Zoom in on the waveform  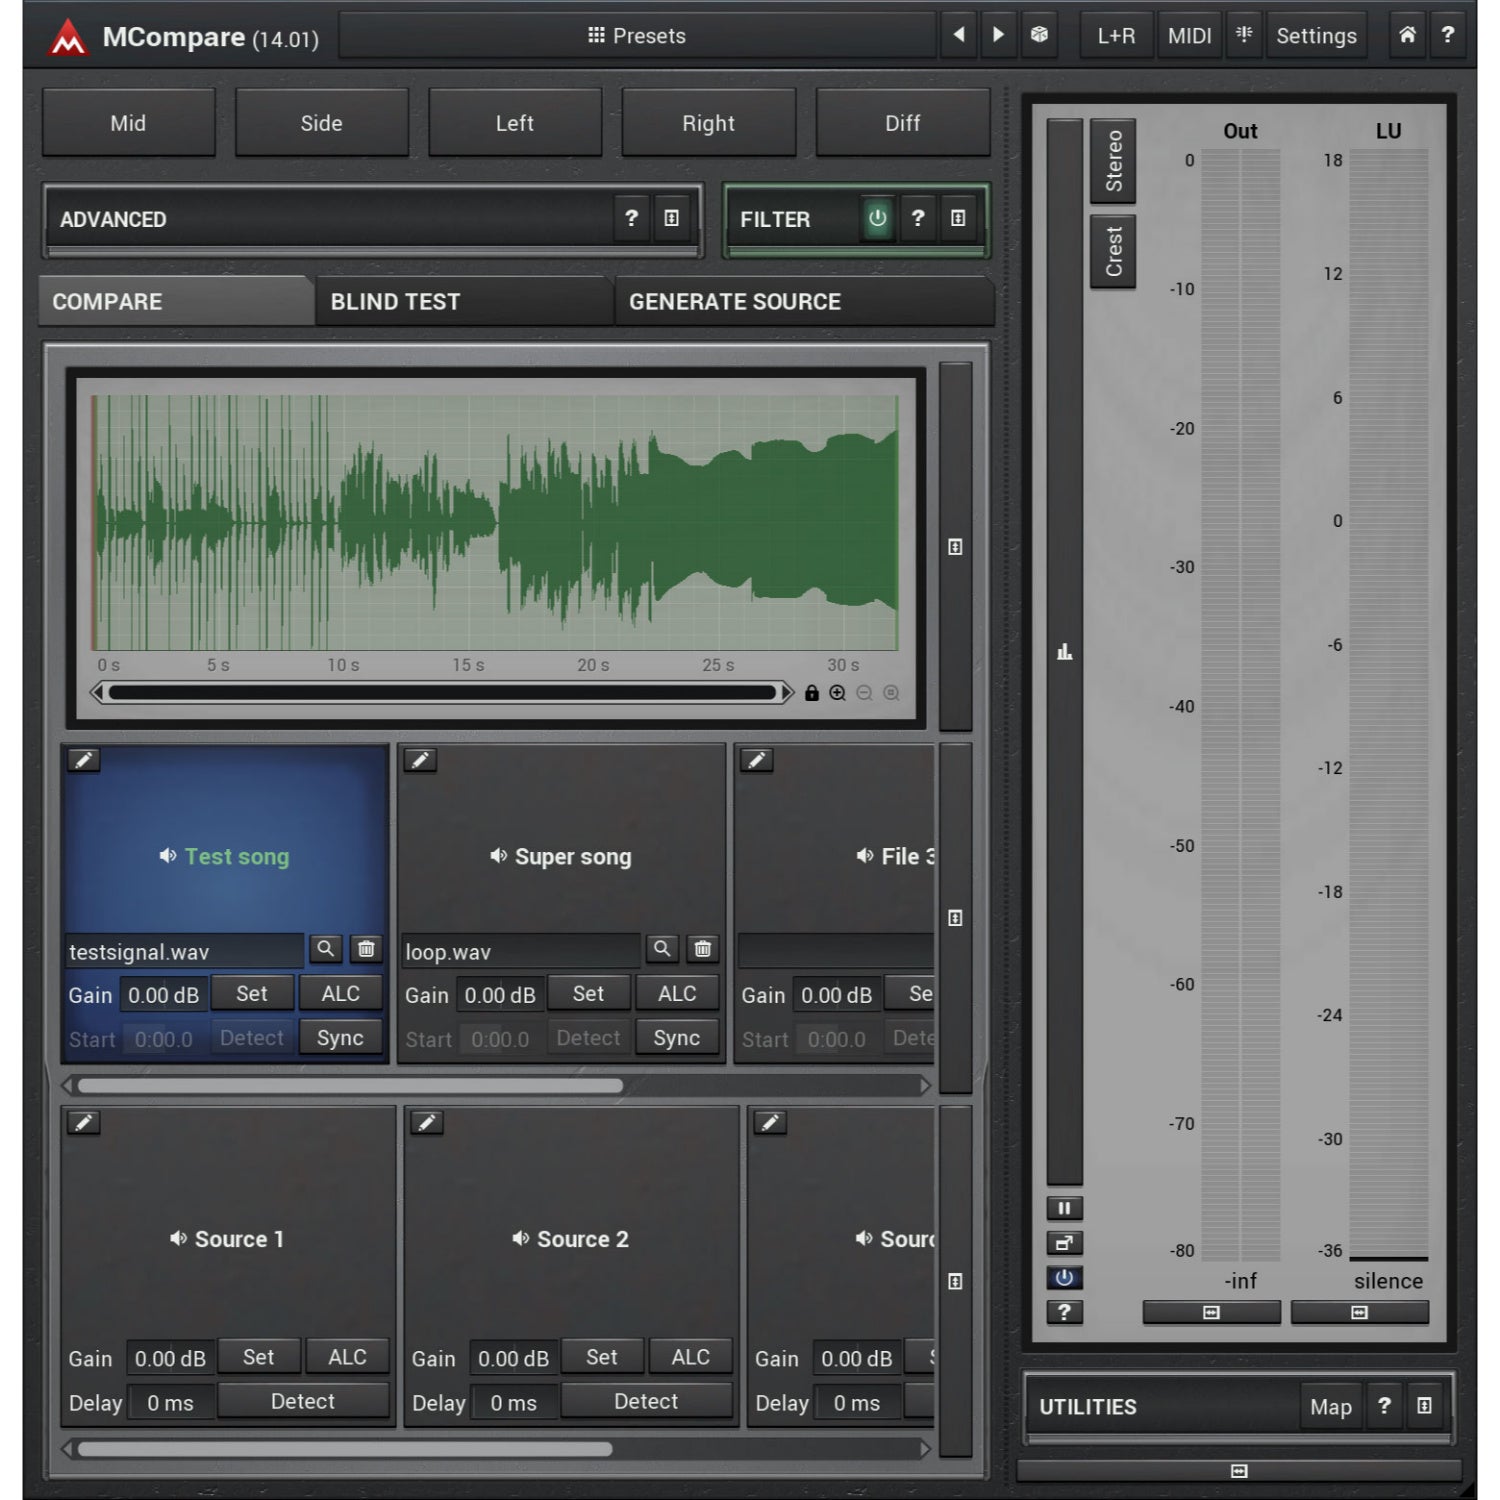[x=838, y=693]
